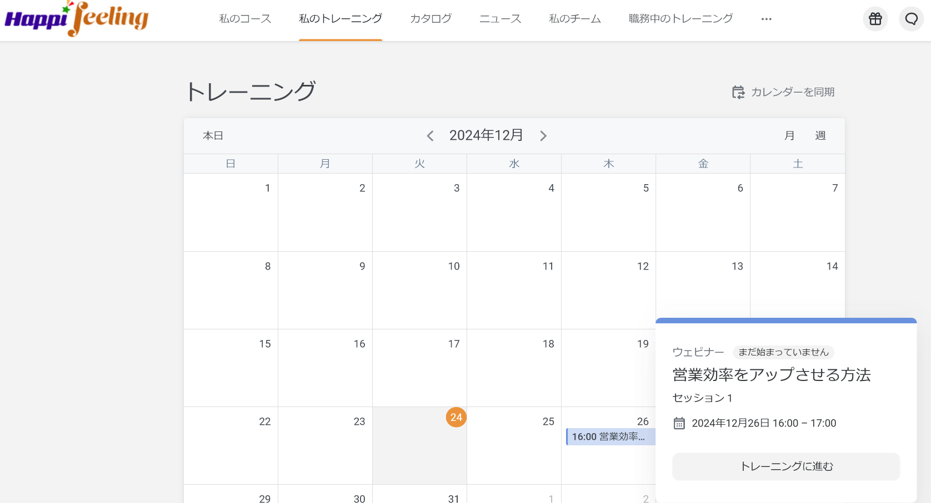The width and height of the screenshot is (931, 503).
Task: Click the calendar sync icon
Action: [x=738, y=92]
